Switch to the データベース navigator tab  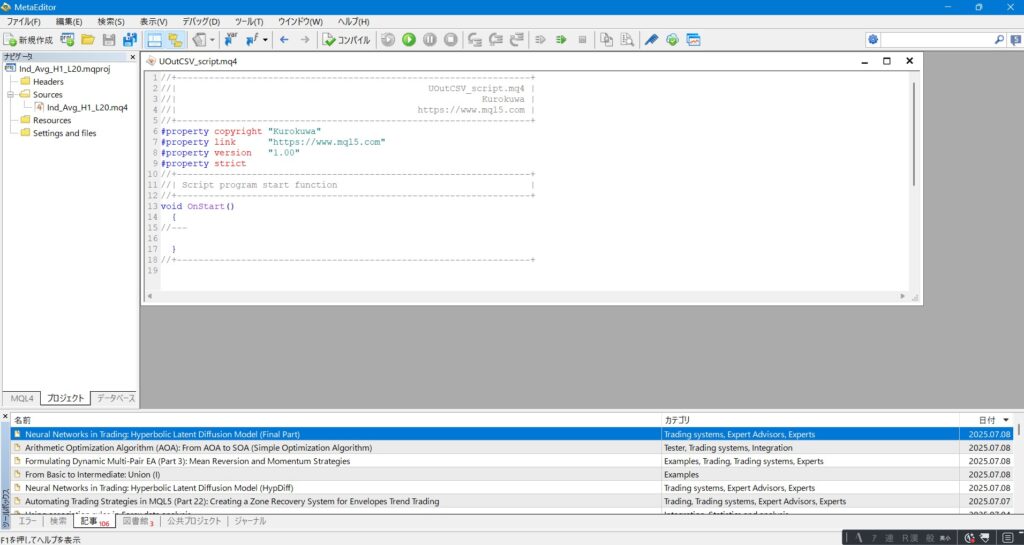tap(116, 398)
